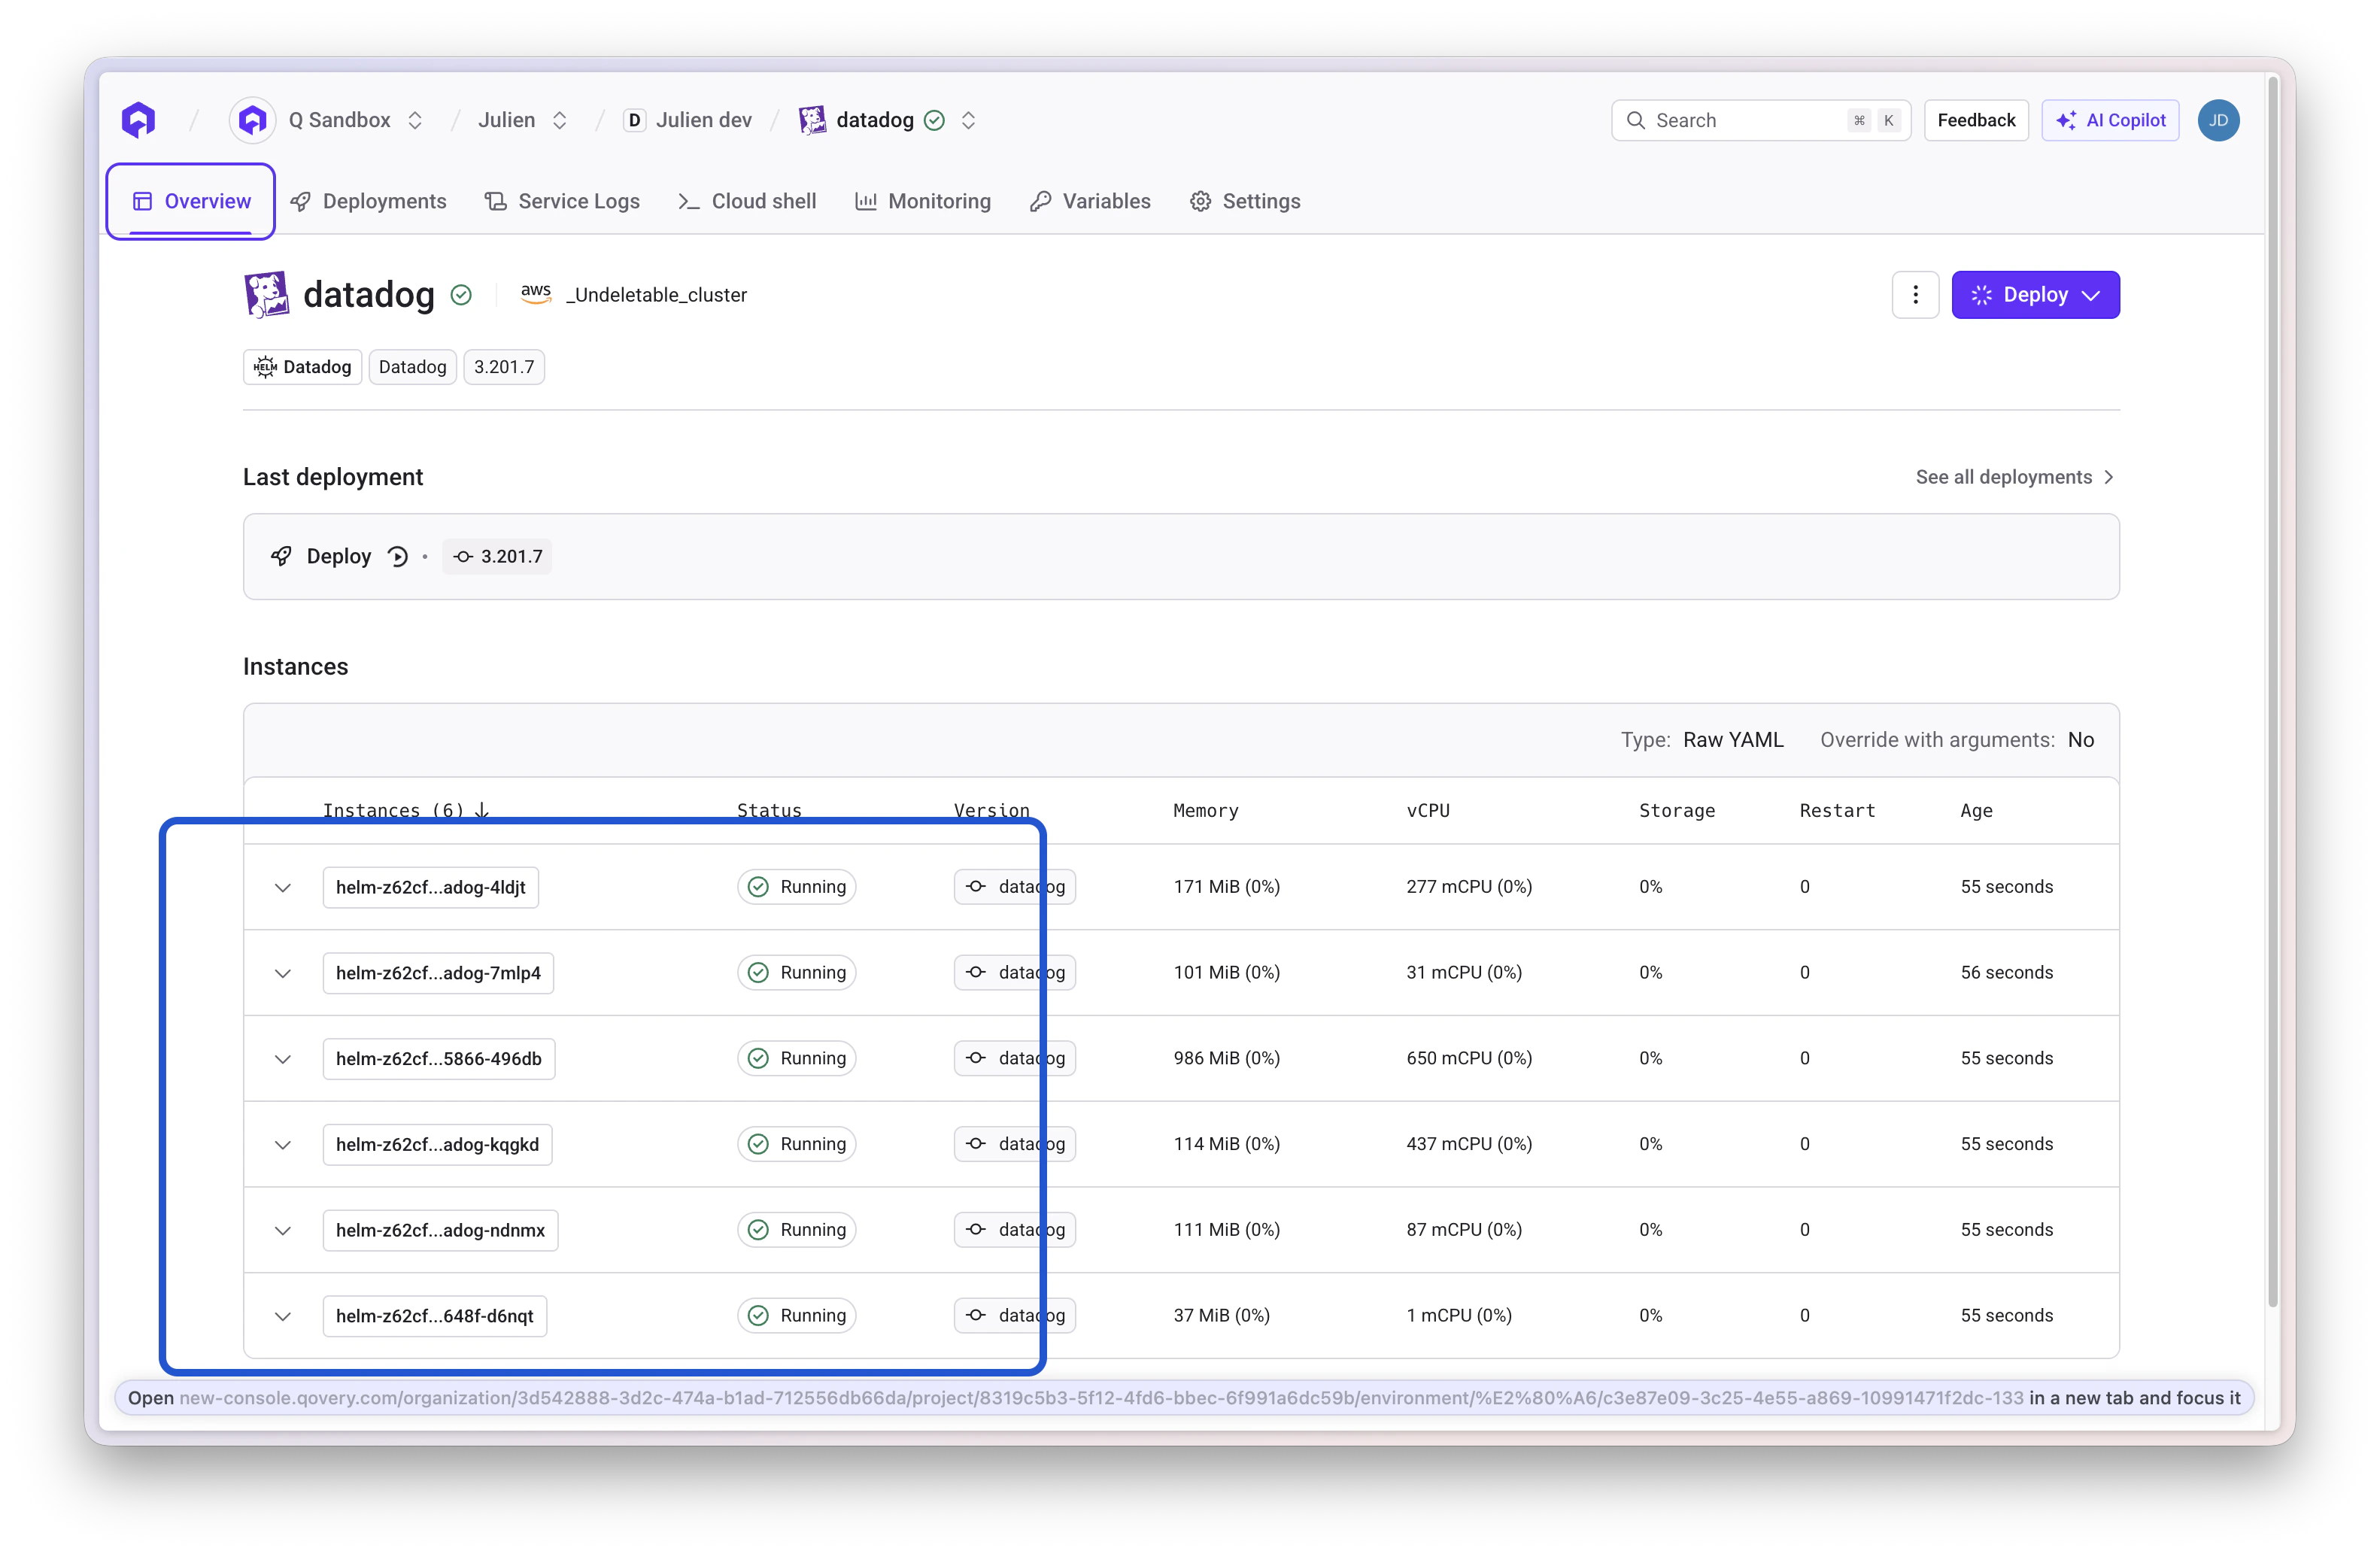Viewport: 2380px width, 1557px height.
Task: Open the Service Logs tab
Action: [x=562, y=201]
